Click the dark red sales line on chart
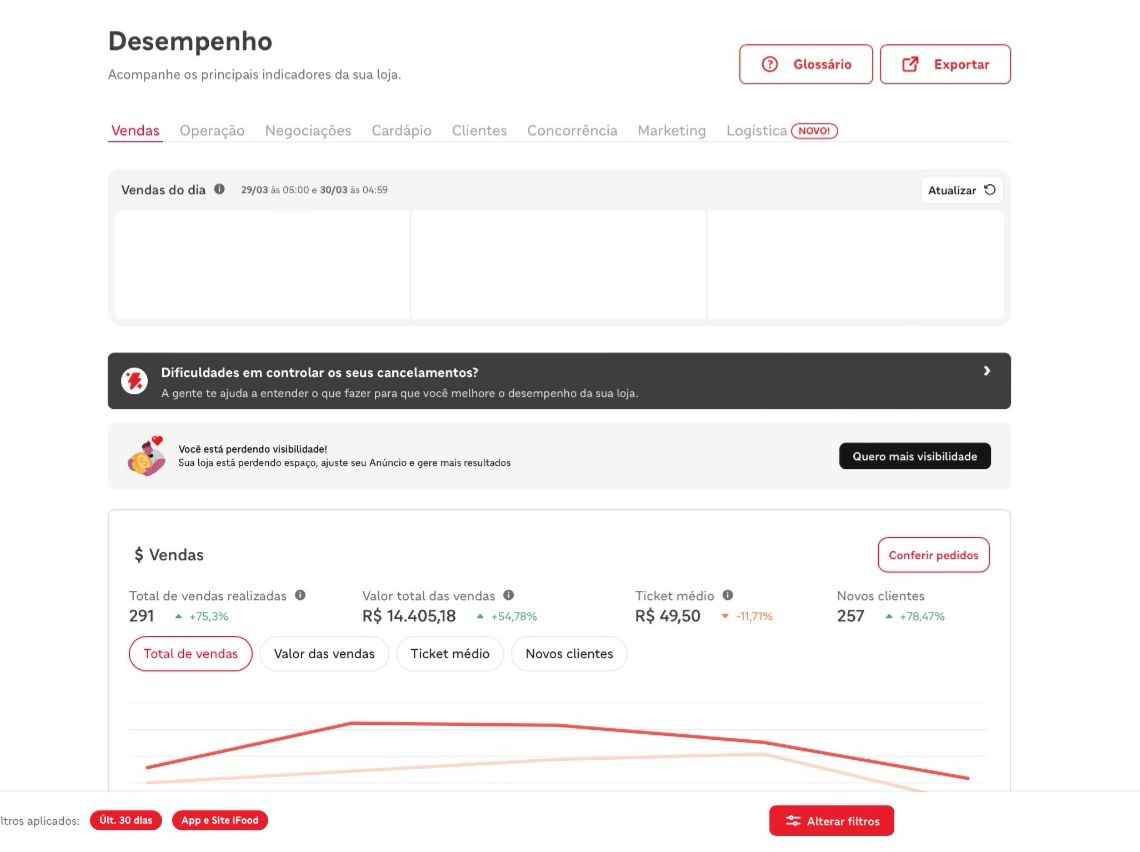 pyautogui.click(x=454, y=724)
